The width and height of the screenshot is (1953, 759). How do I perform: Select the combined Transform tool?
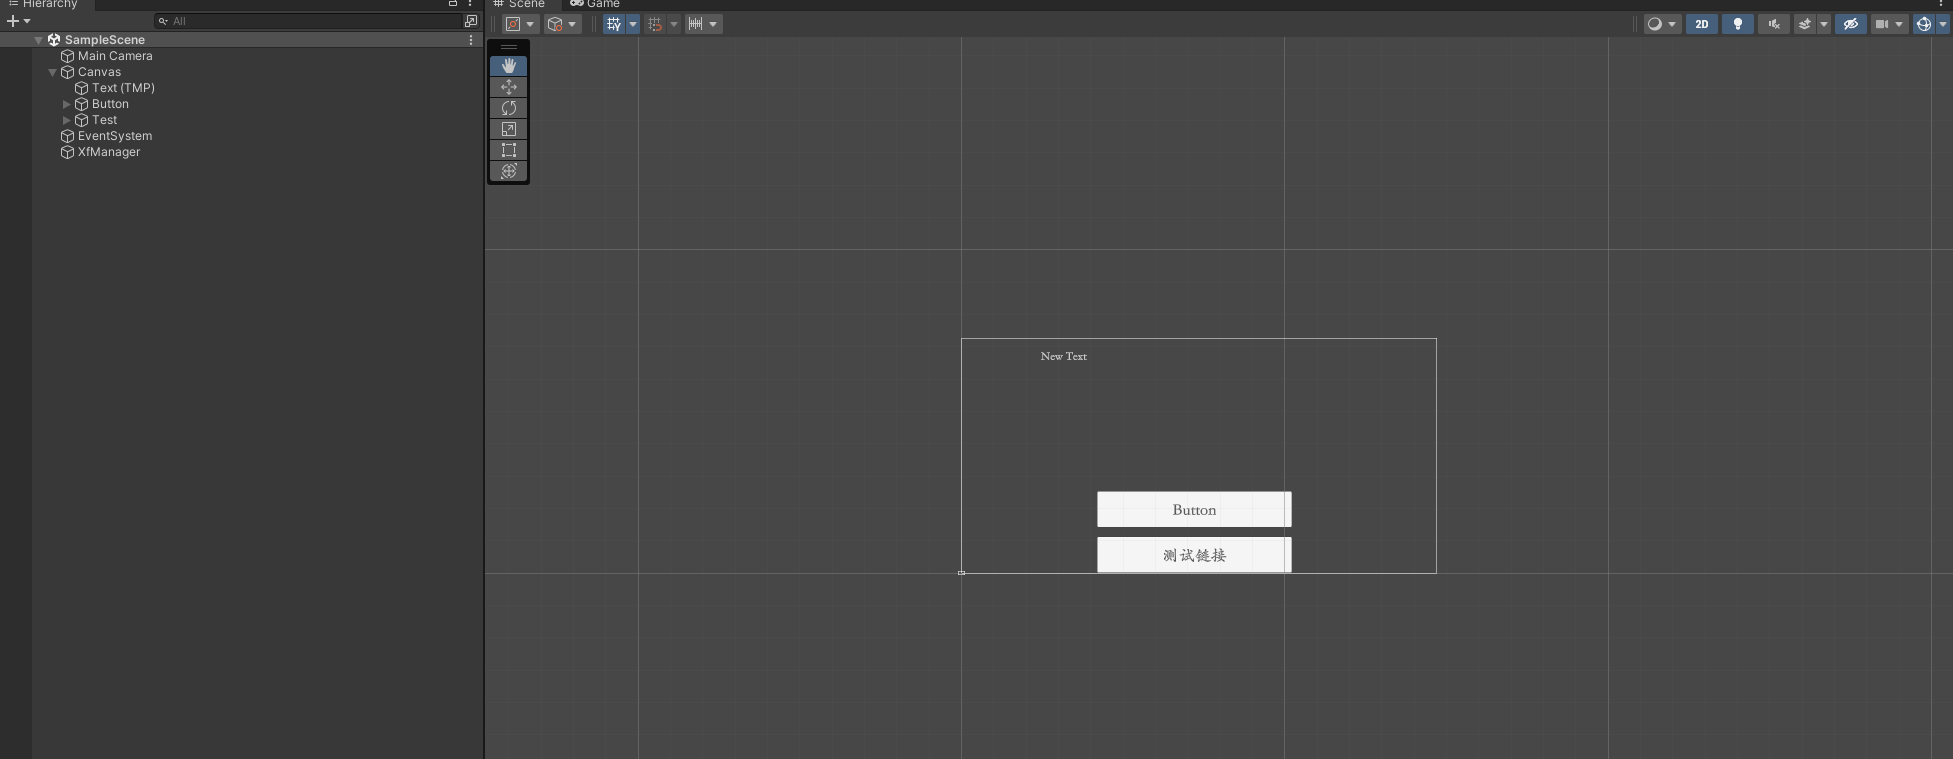(x=509, y=171)
